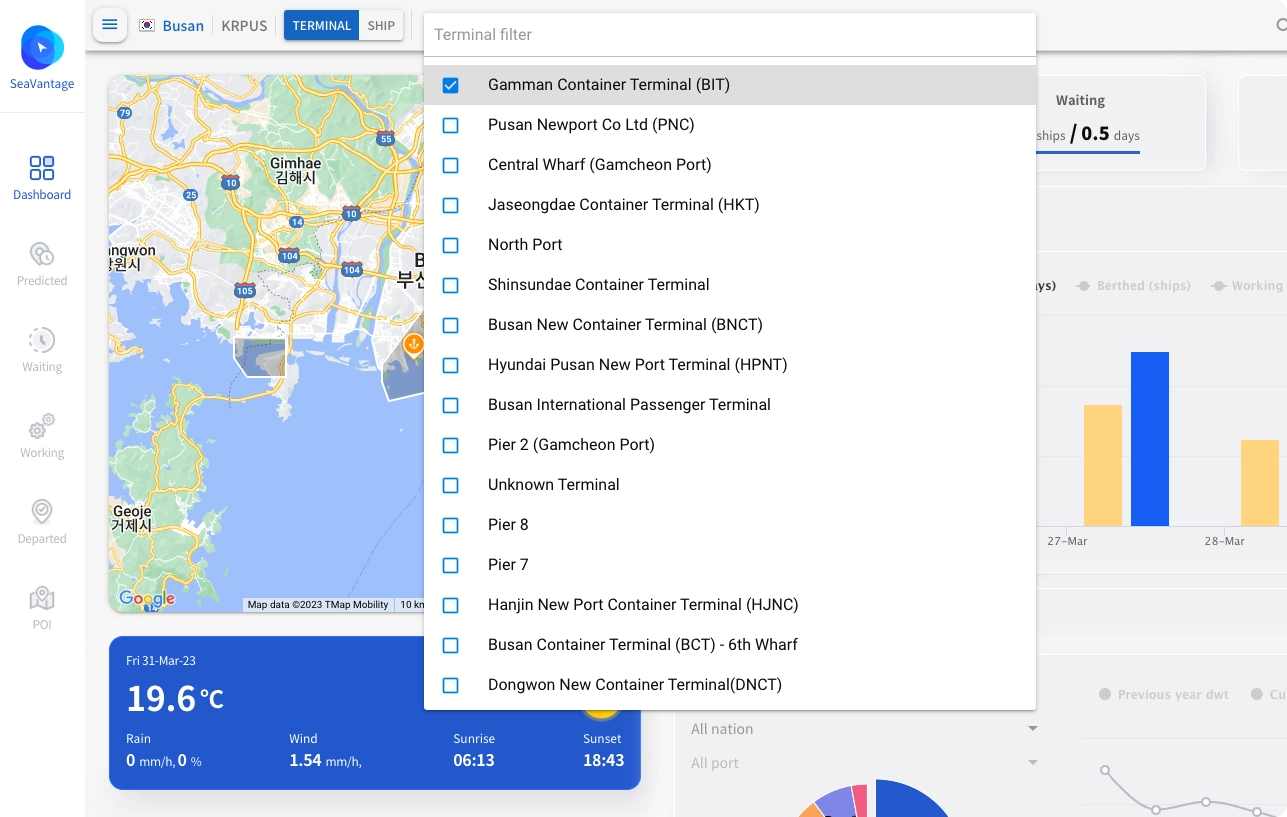Image resolution: width=1287 pixels, height=817 pixels.
Task: Switch to the TERMINAL tab
Action: pyautogui.click(x=321, y=26)
